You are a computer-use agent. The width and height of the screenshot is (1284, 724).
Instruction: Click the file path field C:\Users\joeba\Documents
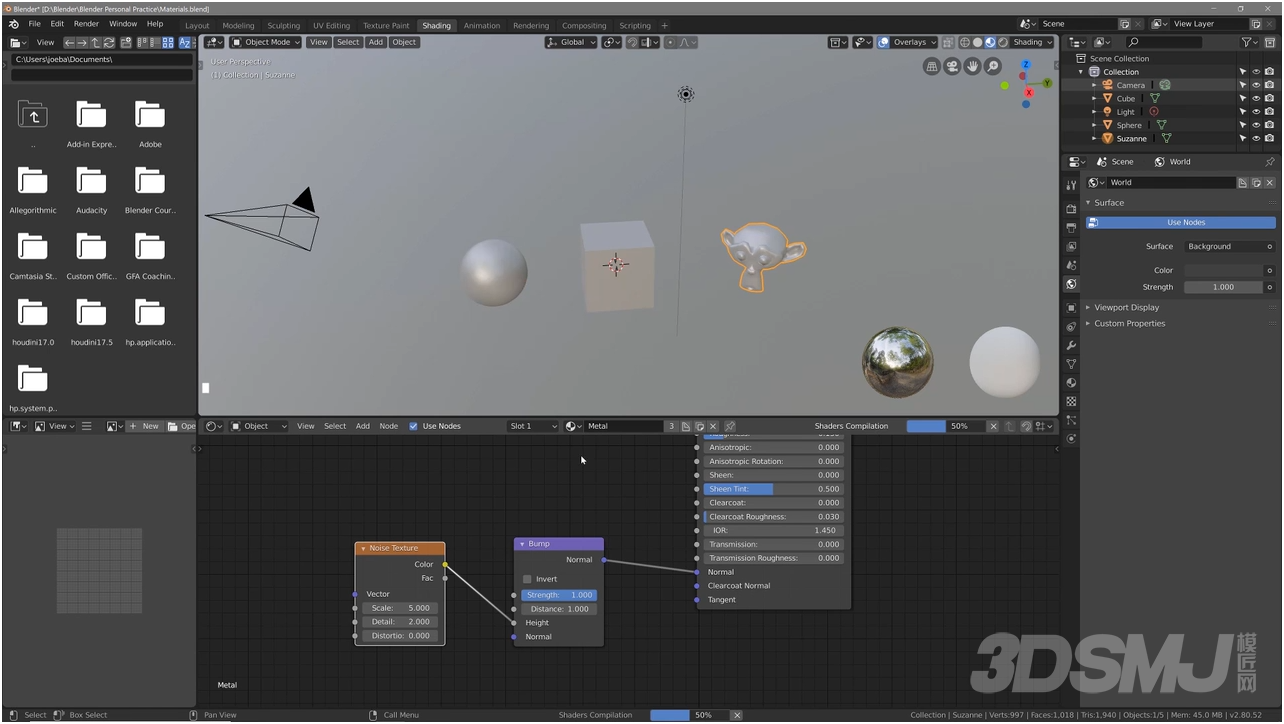click(x=101, y=60)
